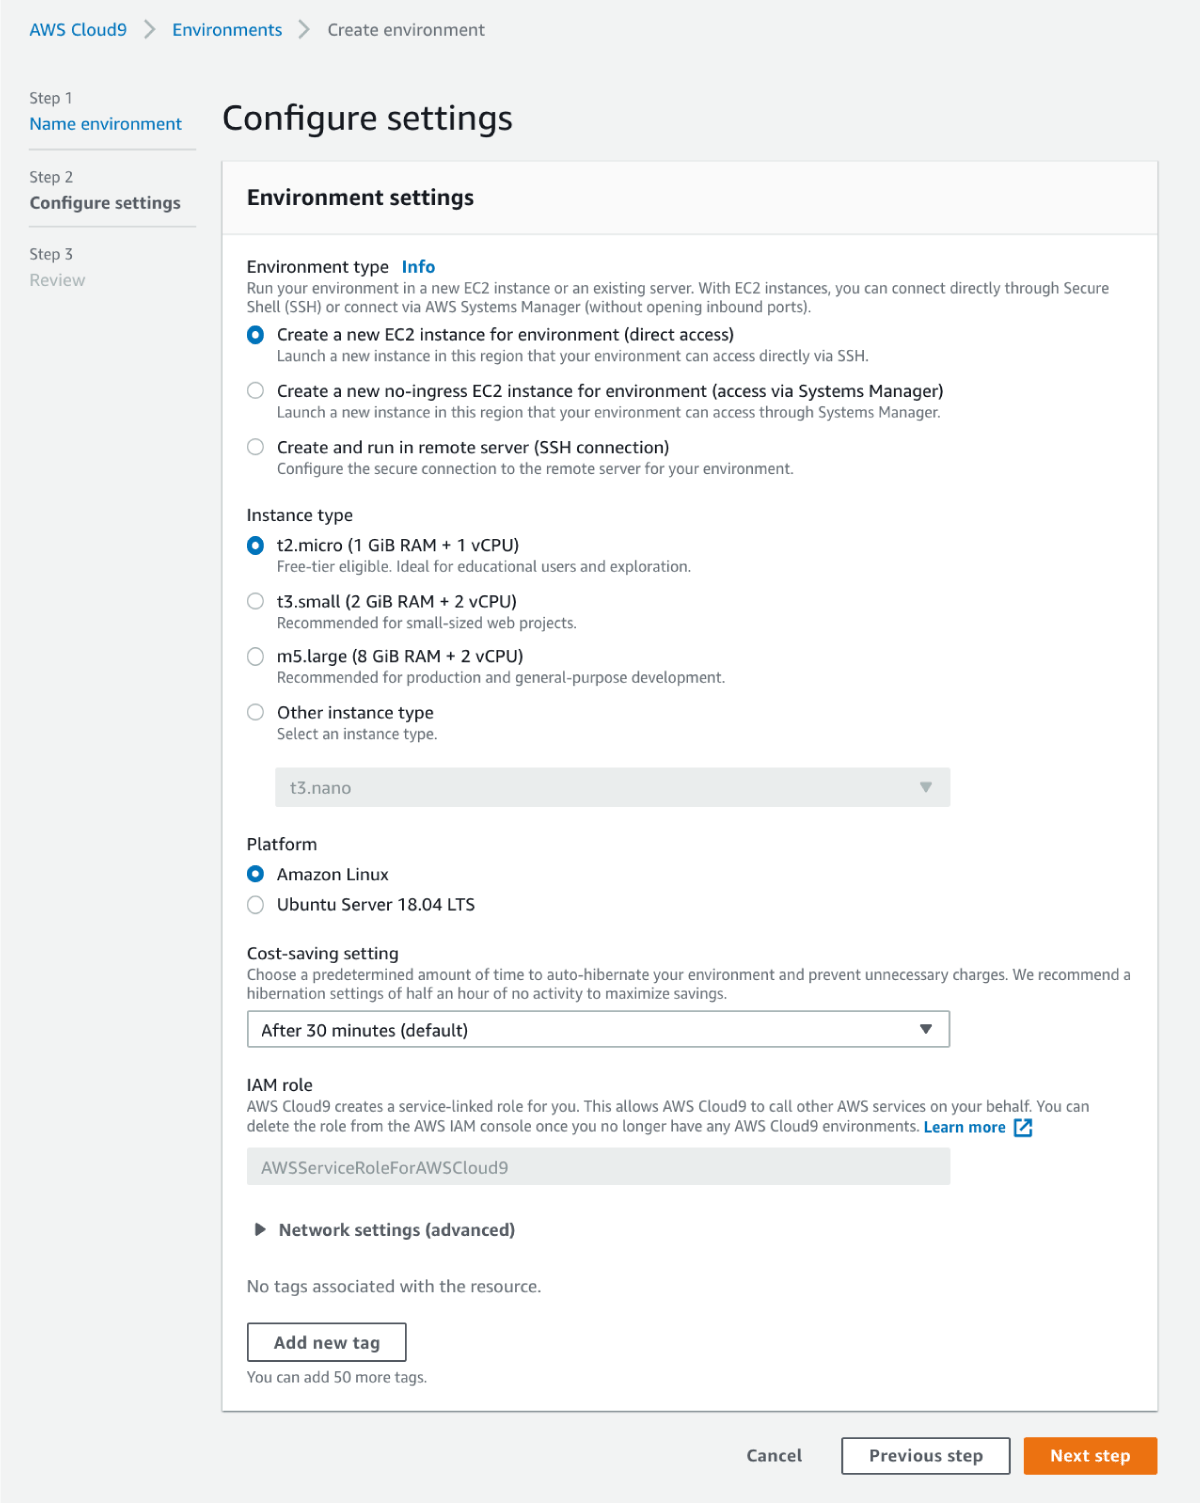
Task: Open the t3.nano instance type dropdown
Action: pyautogui.click(x=612, y=787)
